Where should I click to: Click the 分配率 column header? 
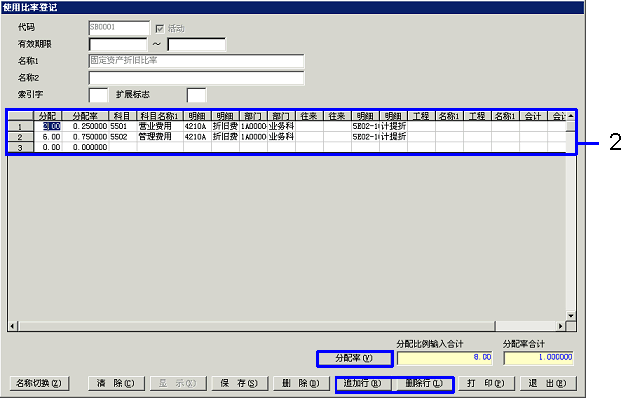point(85,116)
